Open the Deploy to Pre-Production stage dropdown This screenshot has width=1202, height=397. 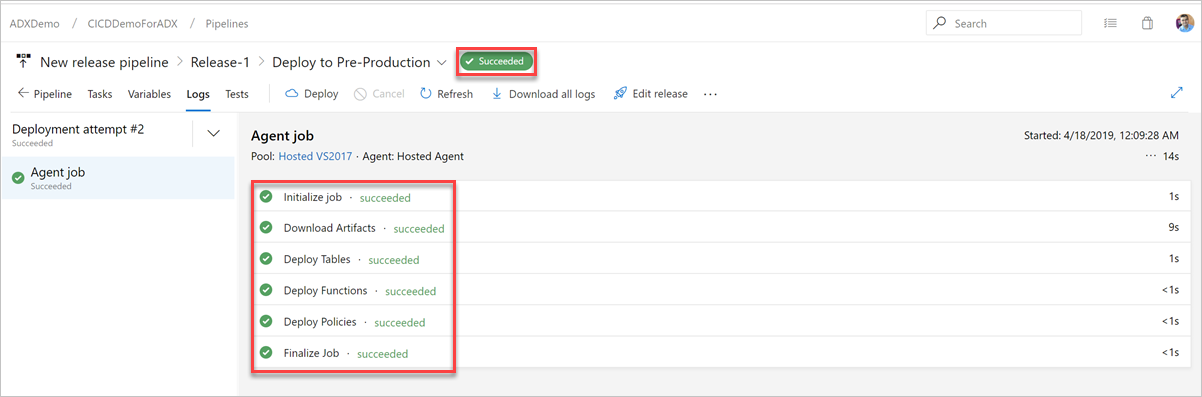point(441,62)
